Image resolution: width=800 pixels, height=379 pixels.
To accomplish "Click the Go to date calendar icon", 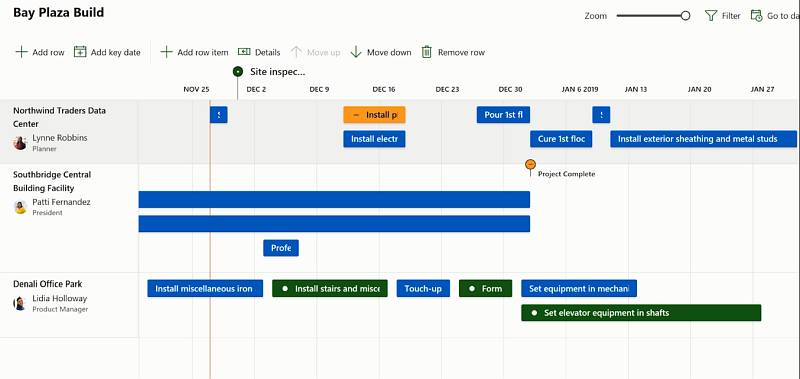I will tap(757, 16).
